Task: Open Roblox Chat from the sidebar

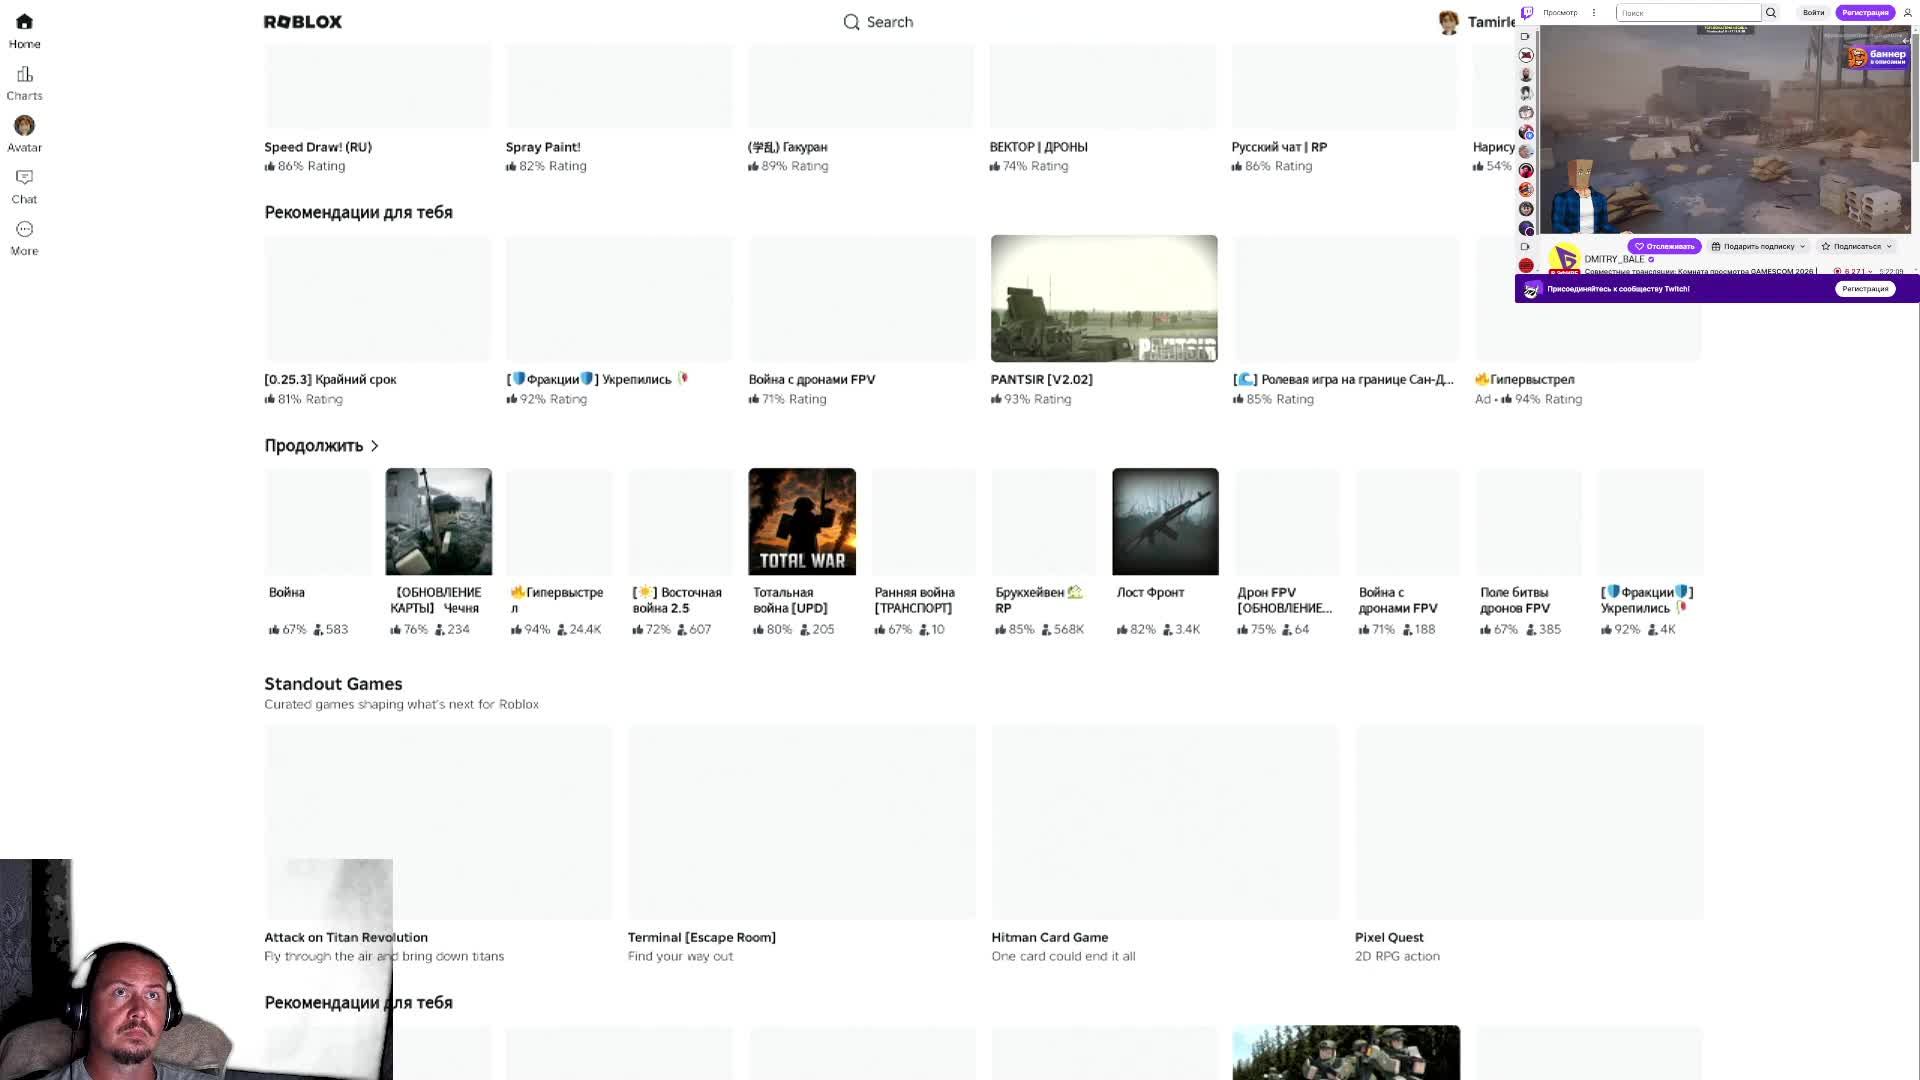Action: pyautogui.click(x=24, y=186)
